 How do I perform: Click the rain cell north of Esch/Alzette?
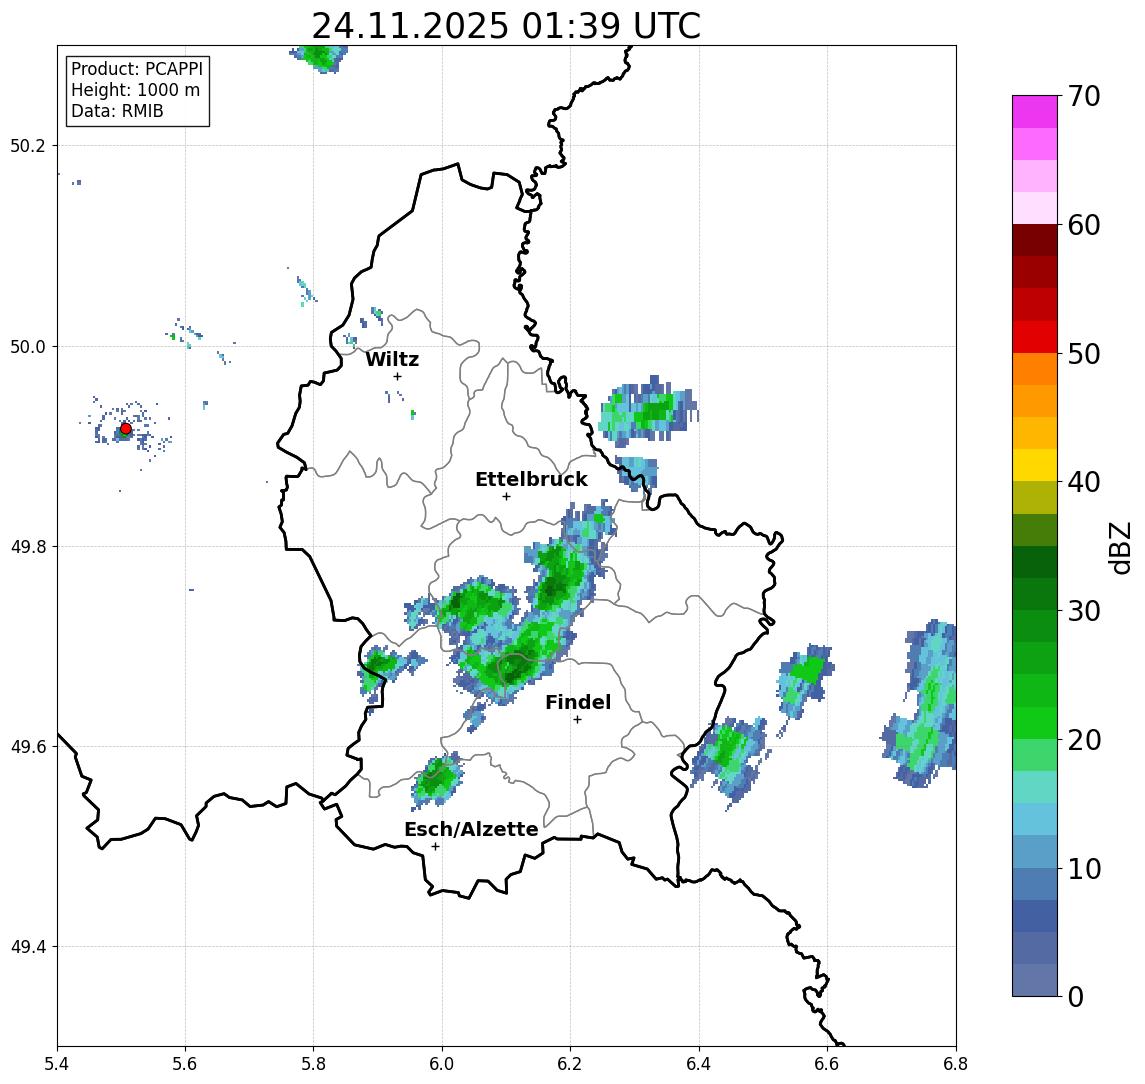[x=437, y=781]
